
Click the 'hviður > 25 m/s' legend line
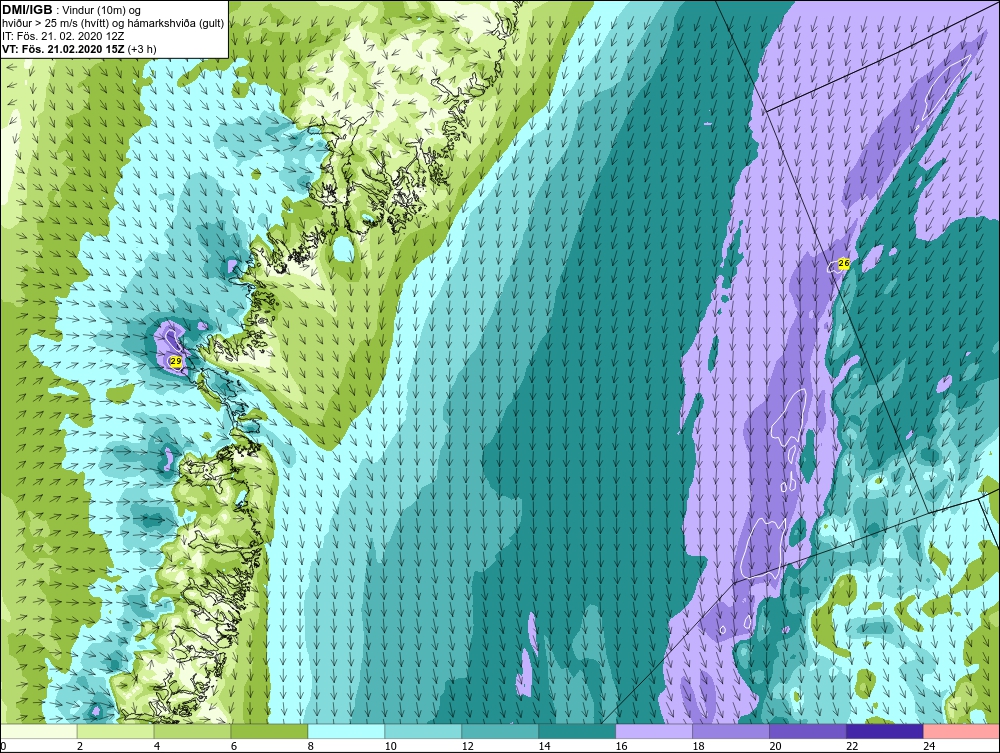pos(113,24)
